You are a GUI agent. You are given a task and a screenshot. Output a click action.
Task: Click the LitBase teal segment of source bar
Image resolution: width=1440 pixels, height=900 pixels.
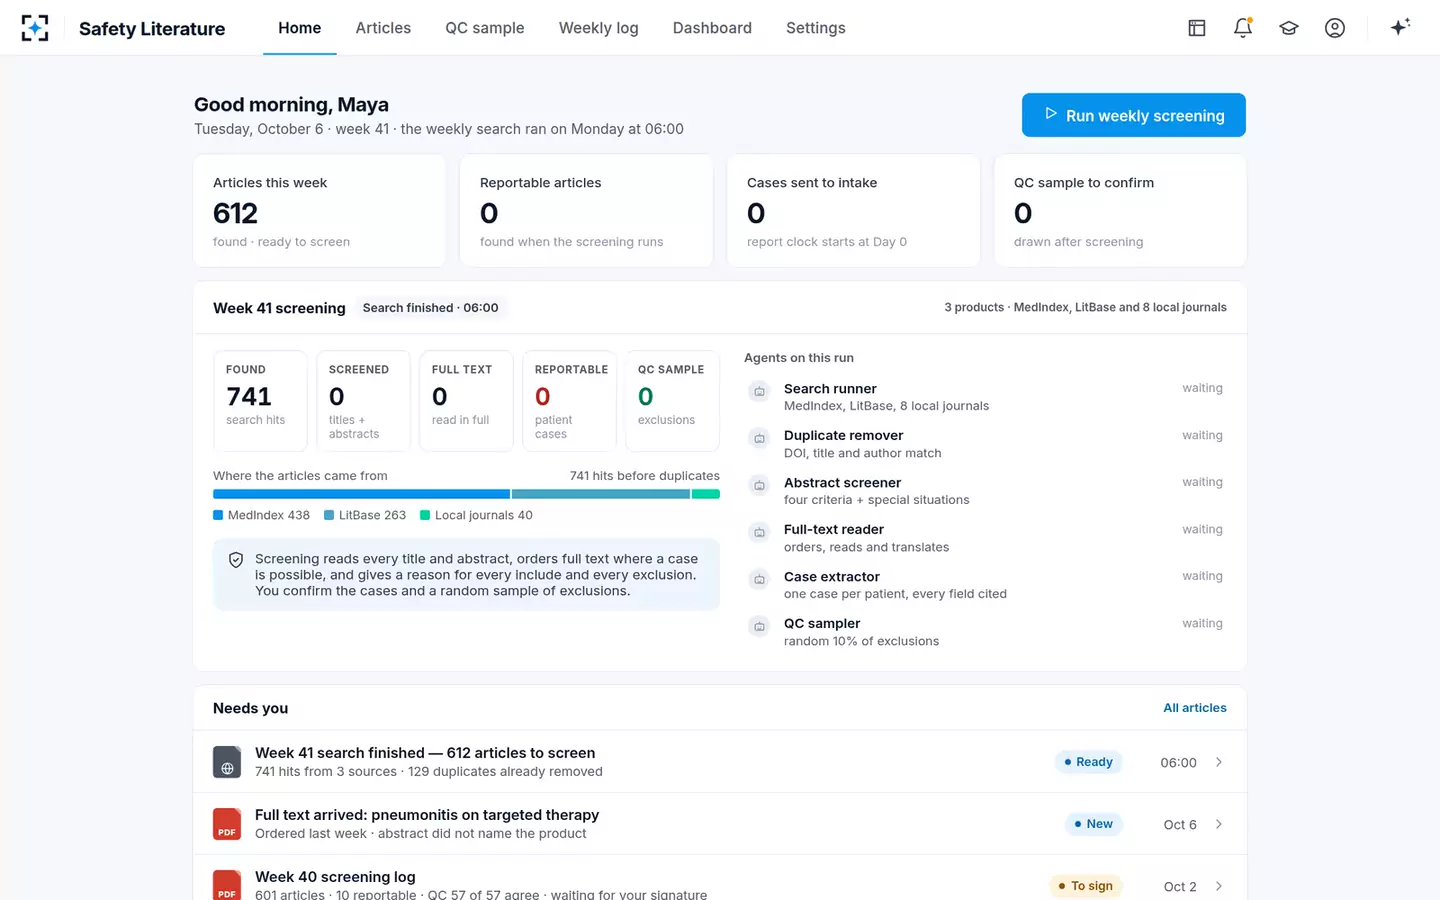pyautogui.click(x=601, y=494)
